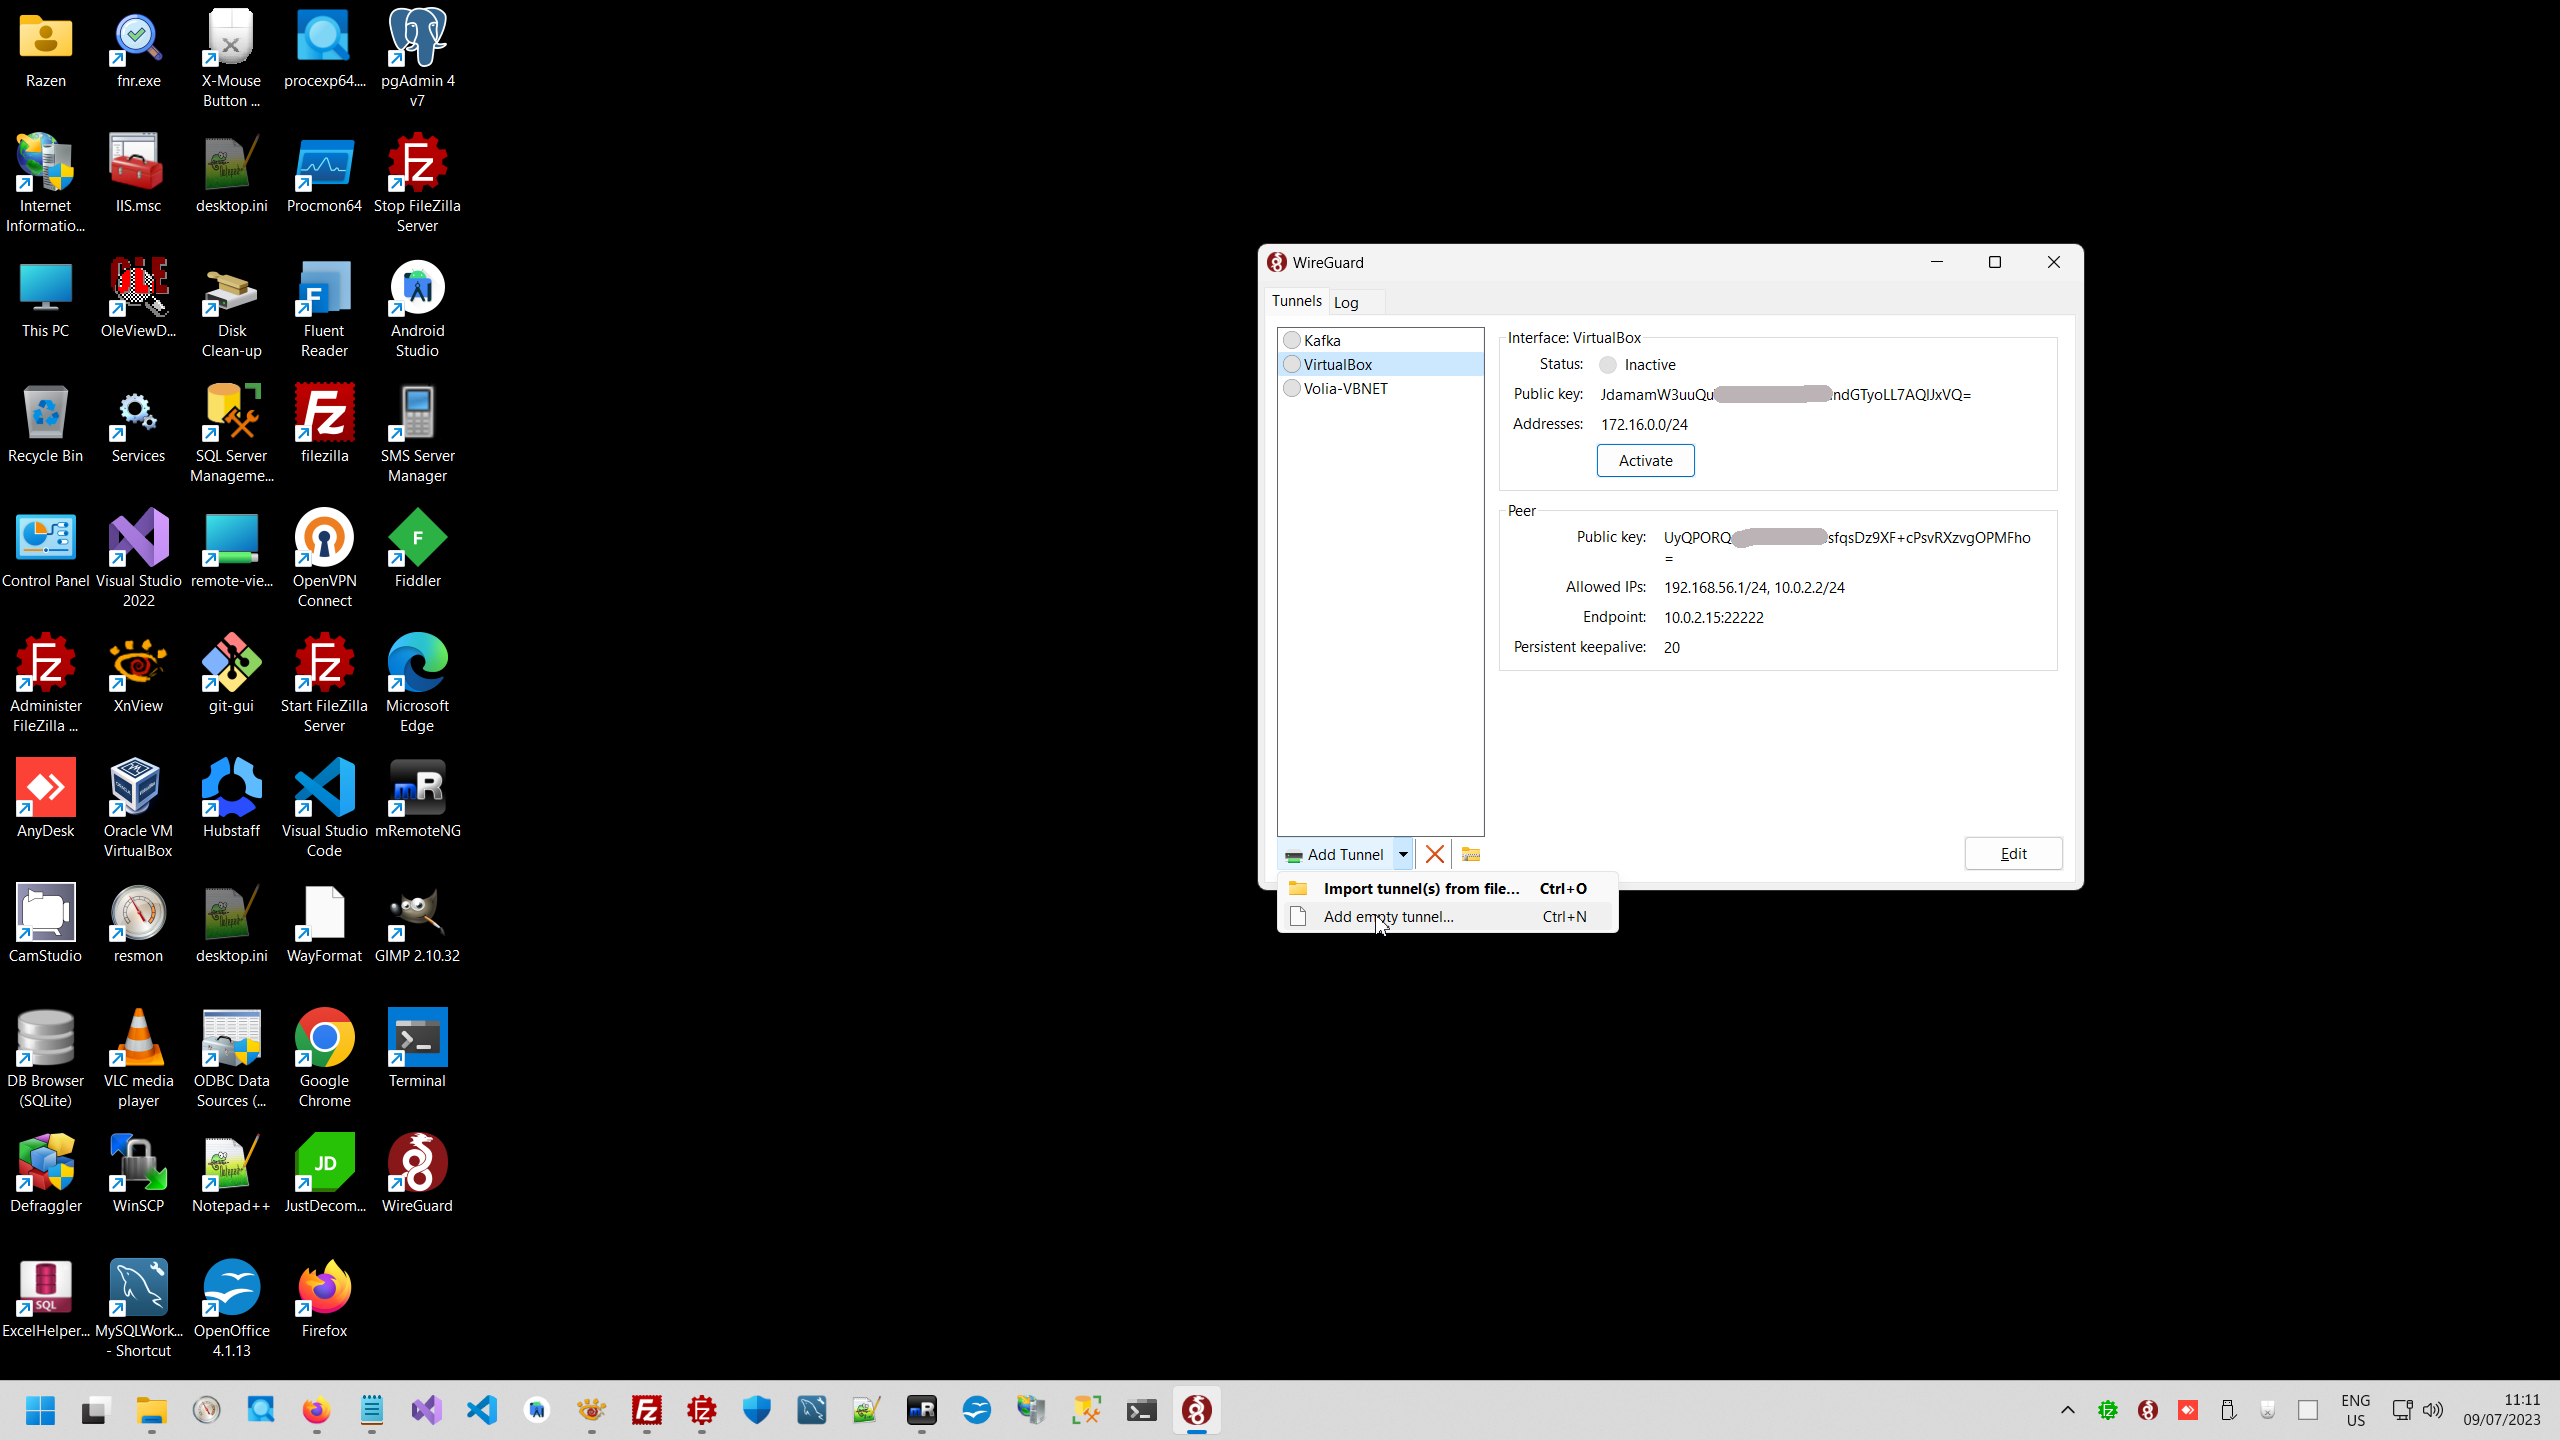This screenshot has width=2560, height=1440.
Task: Choose Add empty tunnel menu item
Action: point(1388,917)
